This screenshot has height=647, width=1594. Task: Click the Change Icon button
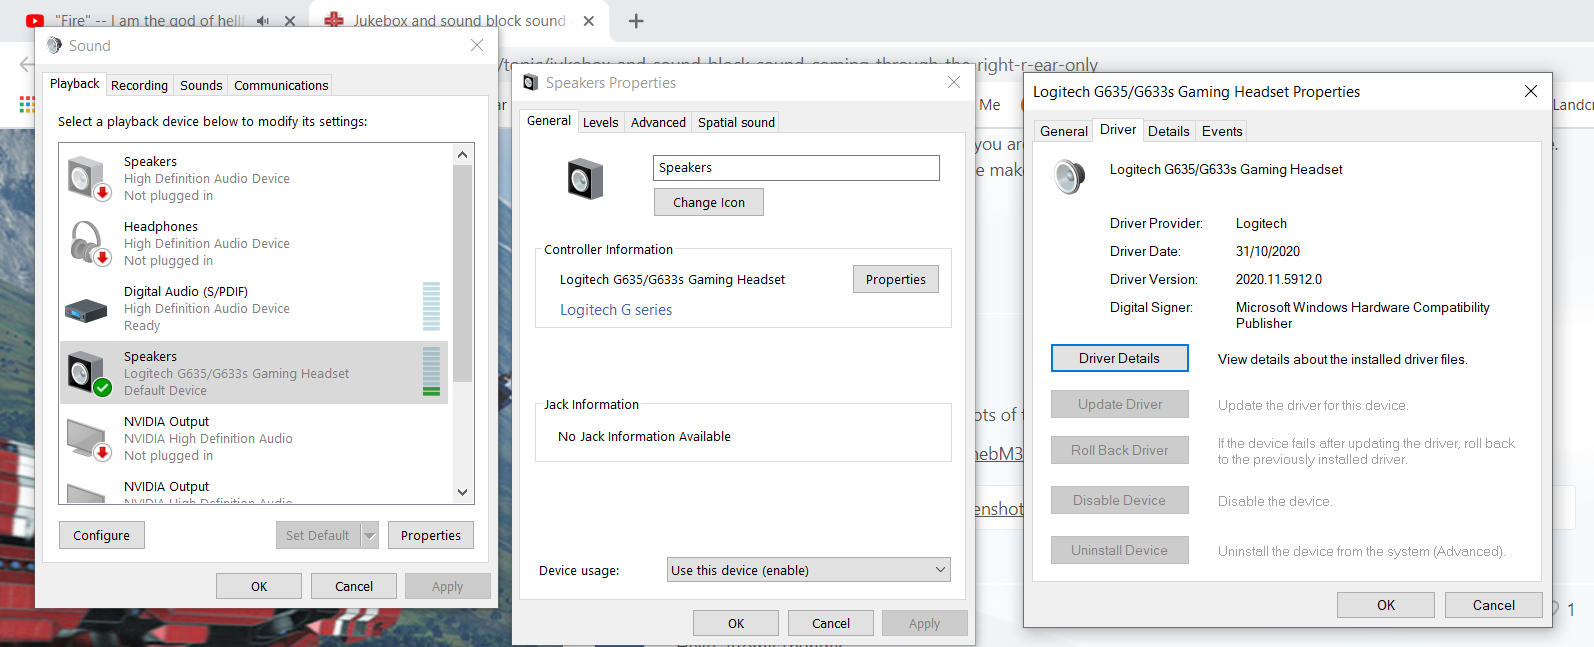[x=708, y=202]
